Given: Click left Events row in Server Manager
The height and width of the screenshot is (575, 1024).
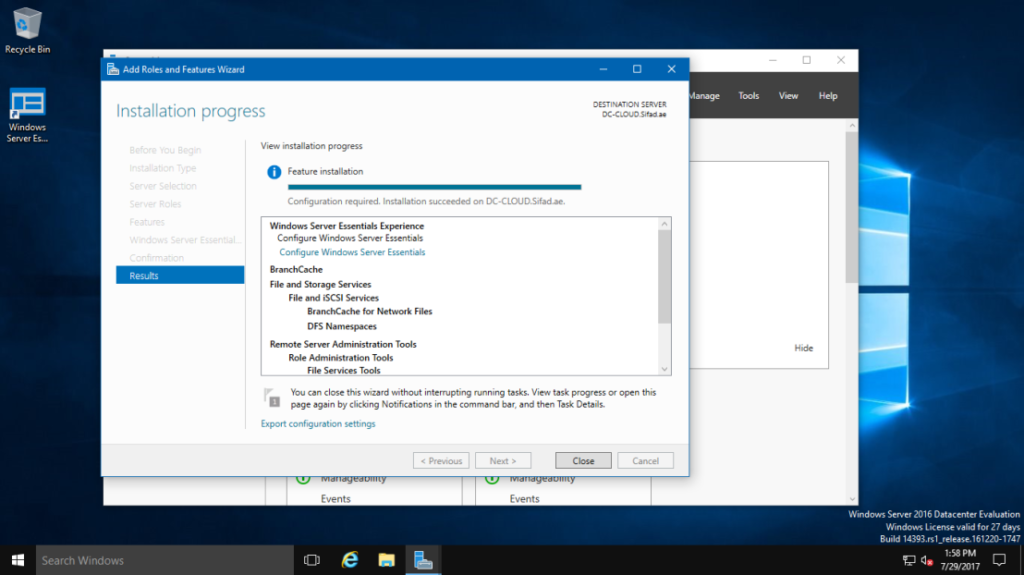Looking at the screenshot, I should (336, 499).
